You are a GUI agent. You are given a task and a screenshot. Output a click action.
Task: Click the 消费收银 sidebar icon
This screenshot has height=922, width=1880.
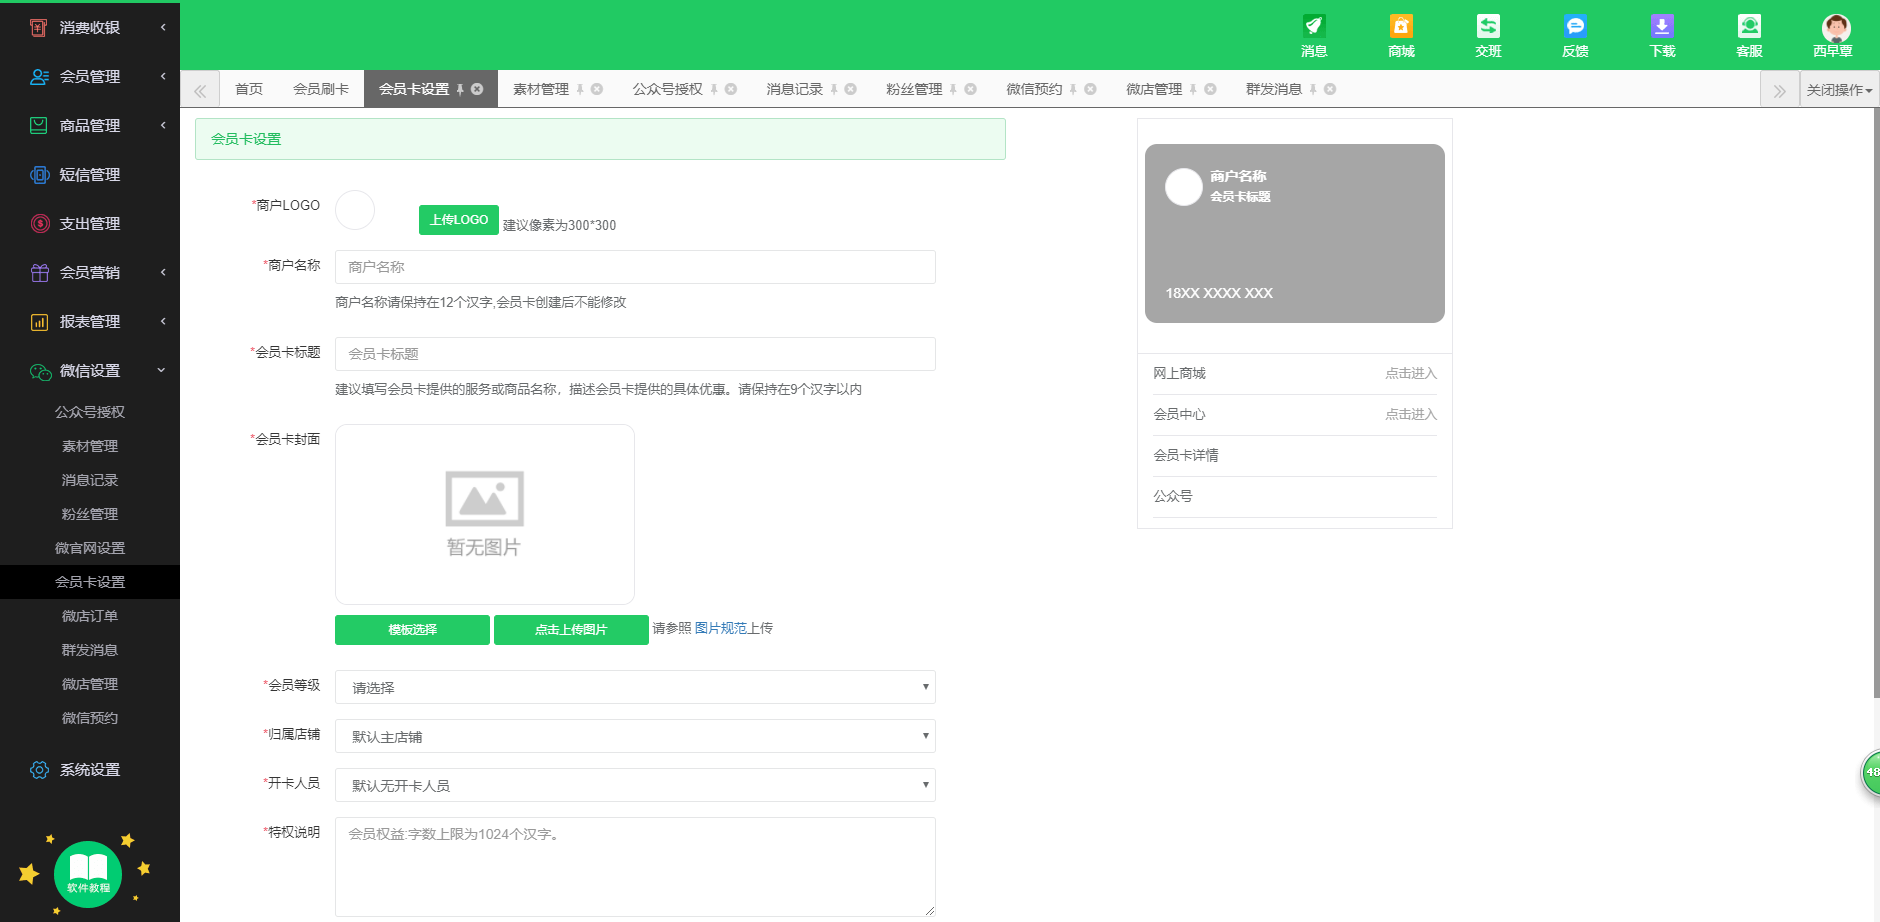pyautogui.click(x=39, y=27)
